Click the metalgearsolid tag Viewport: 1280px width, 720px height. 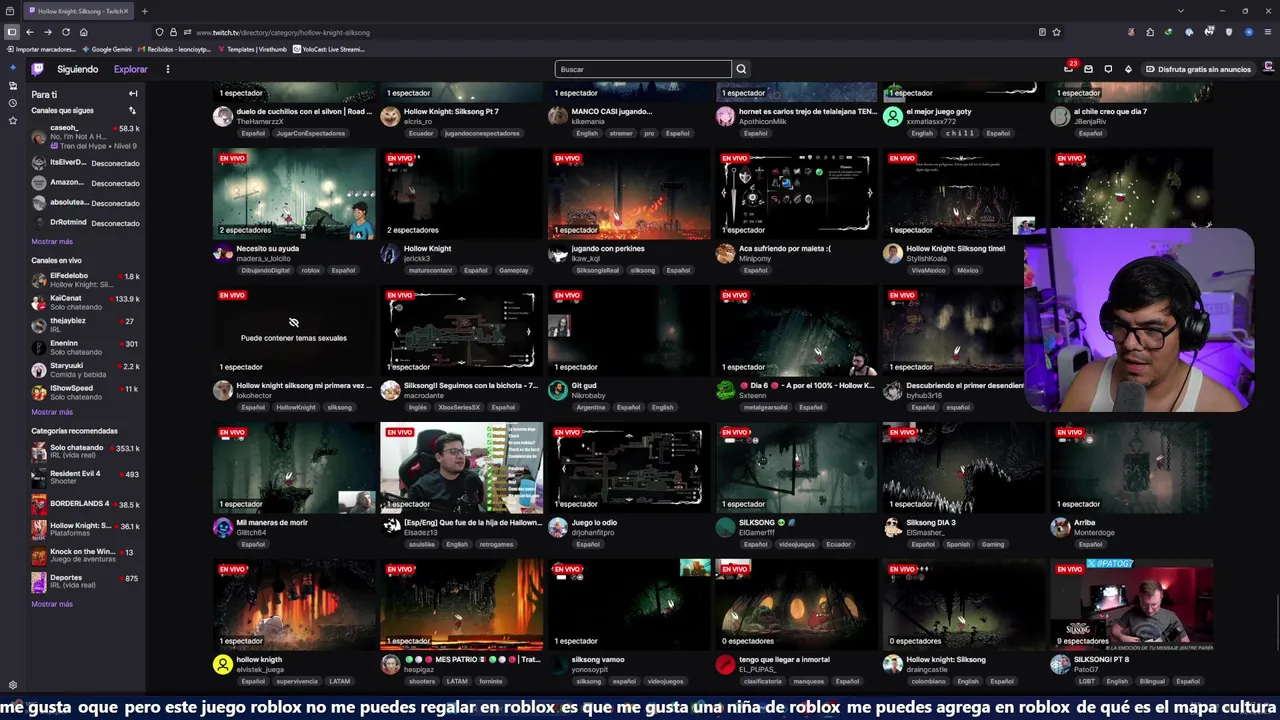pos(766,407)
